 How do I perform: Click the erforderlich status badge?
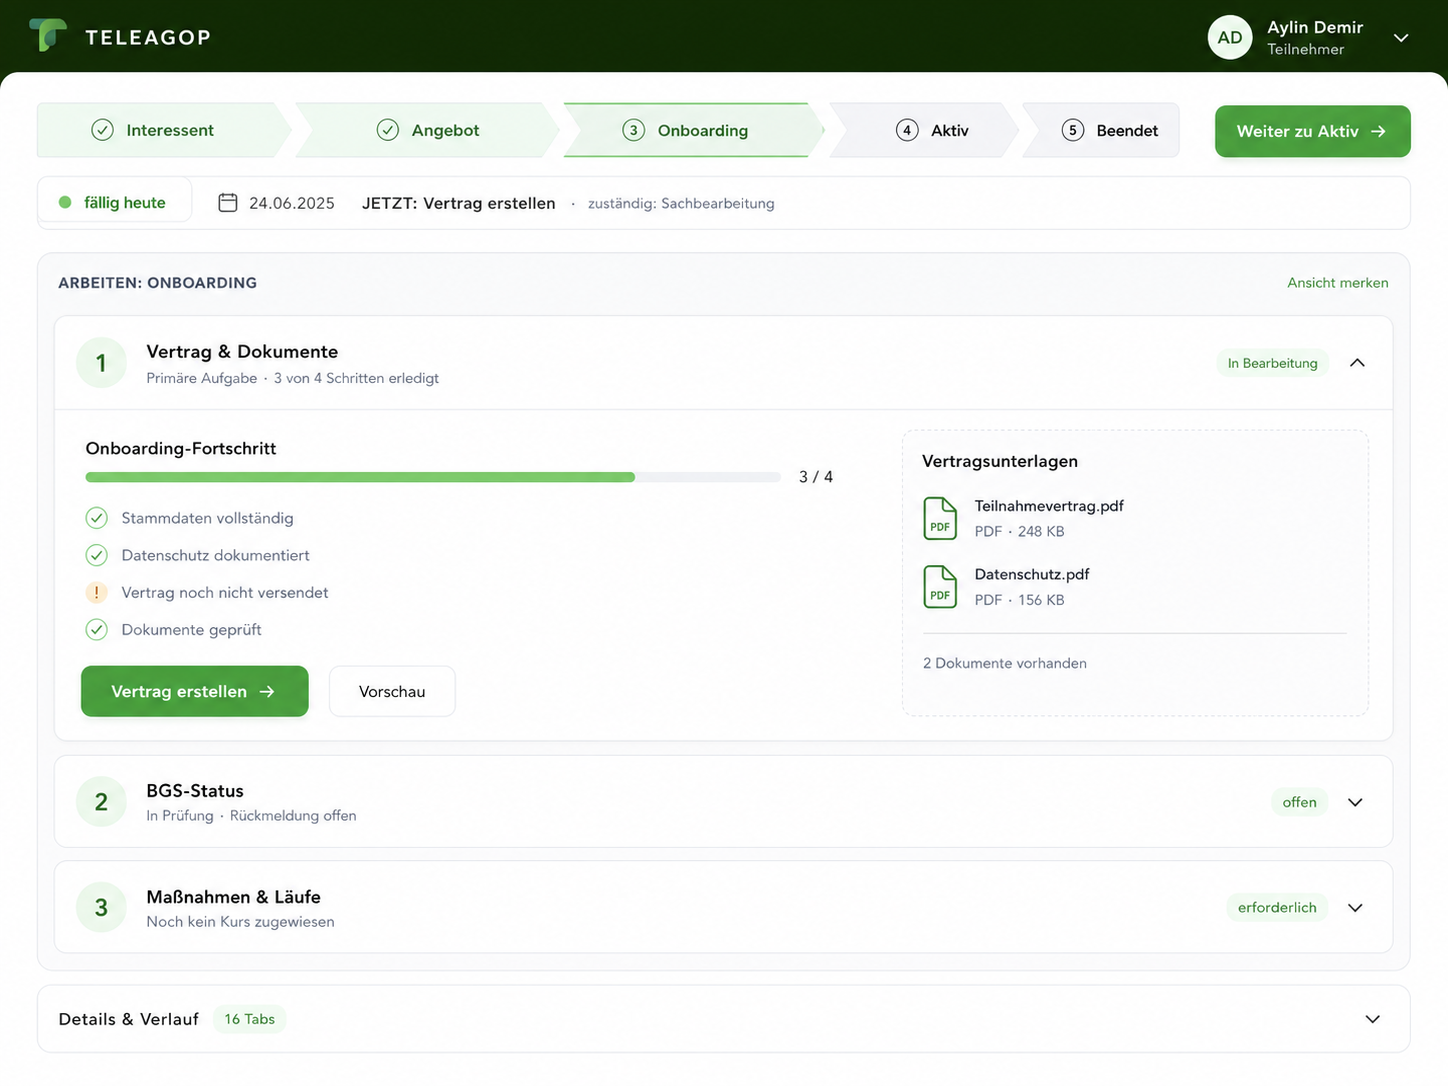point(1277,907)
